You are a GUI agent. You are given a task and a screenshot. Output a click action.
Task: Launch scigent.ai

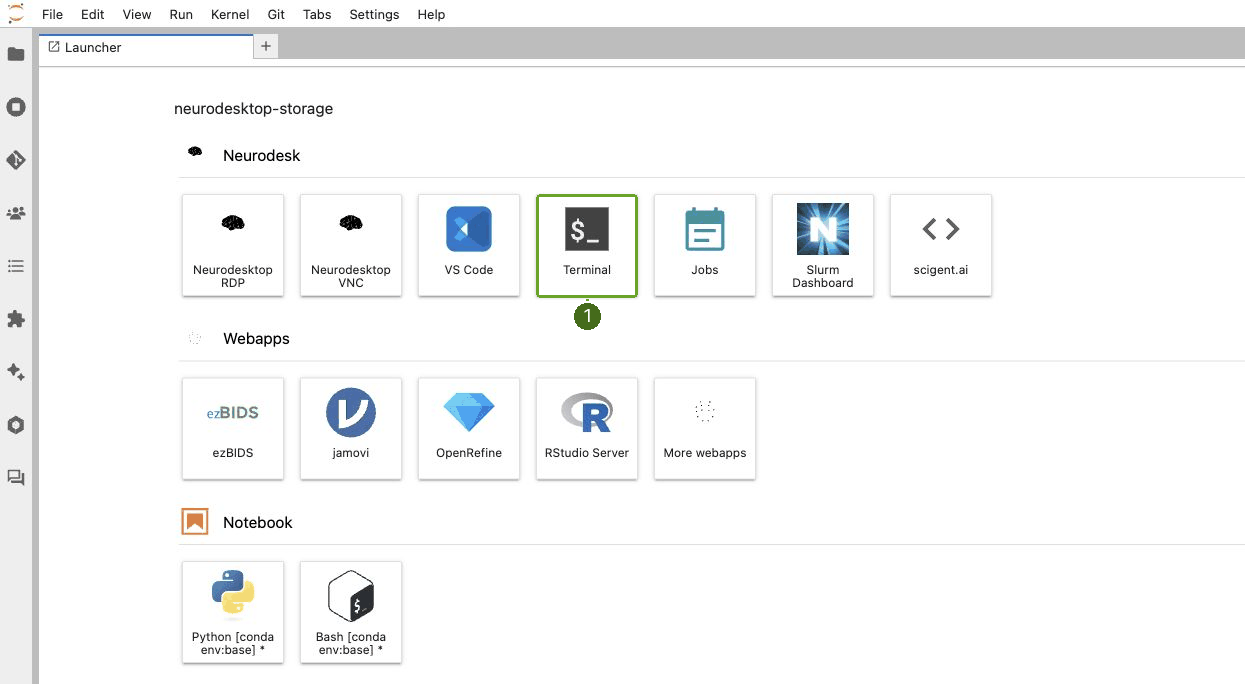point(941,245)
